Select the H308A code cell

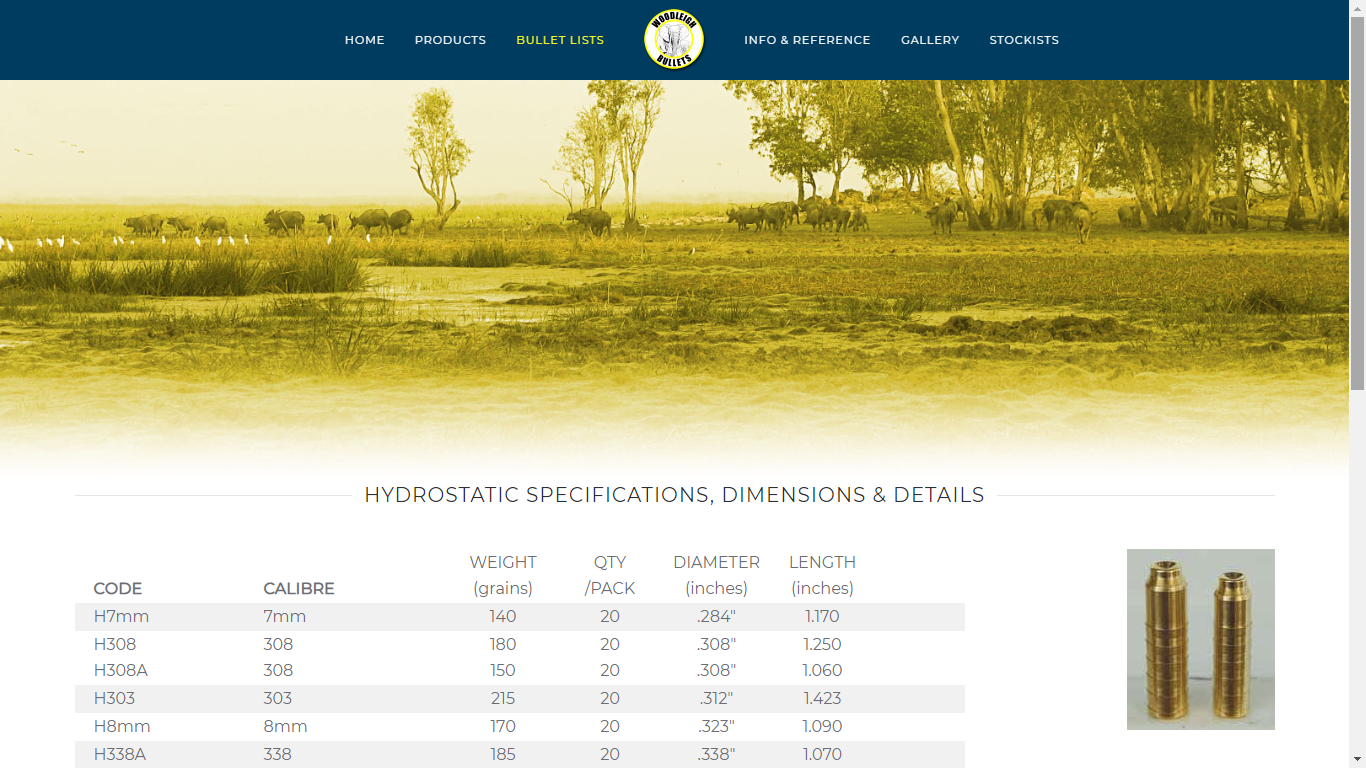[x=121, y=671]
